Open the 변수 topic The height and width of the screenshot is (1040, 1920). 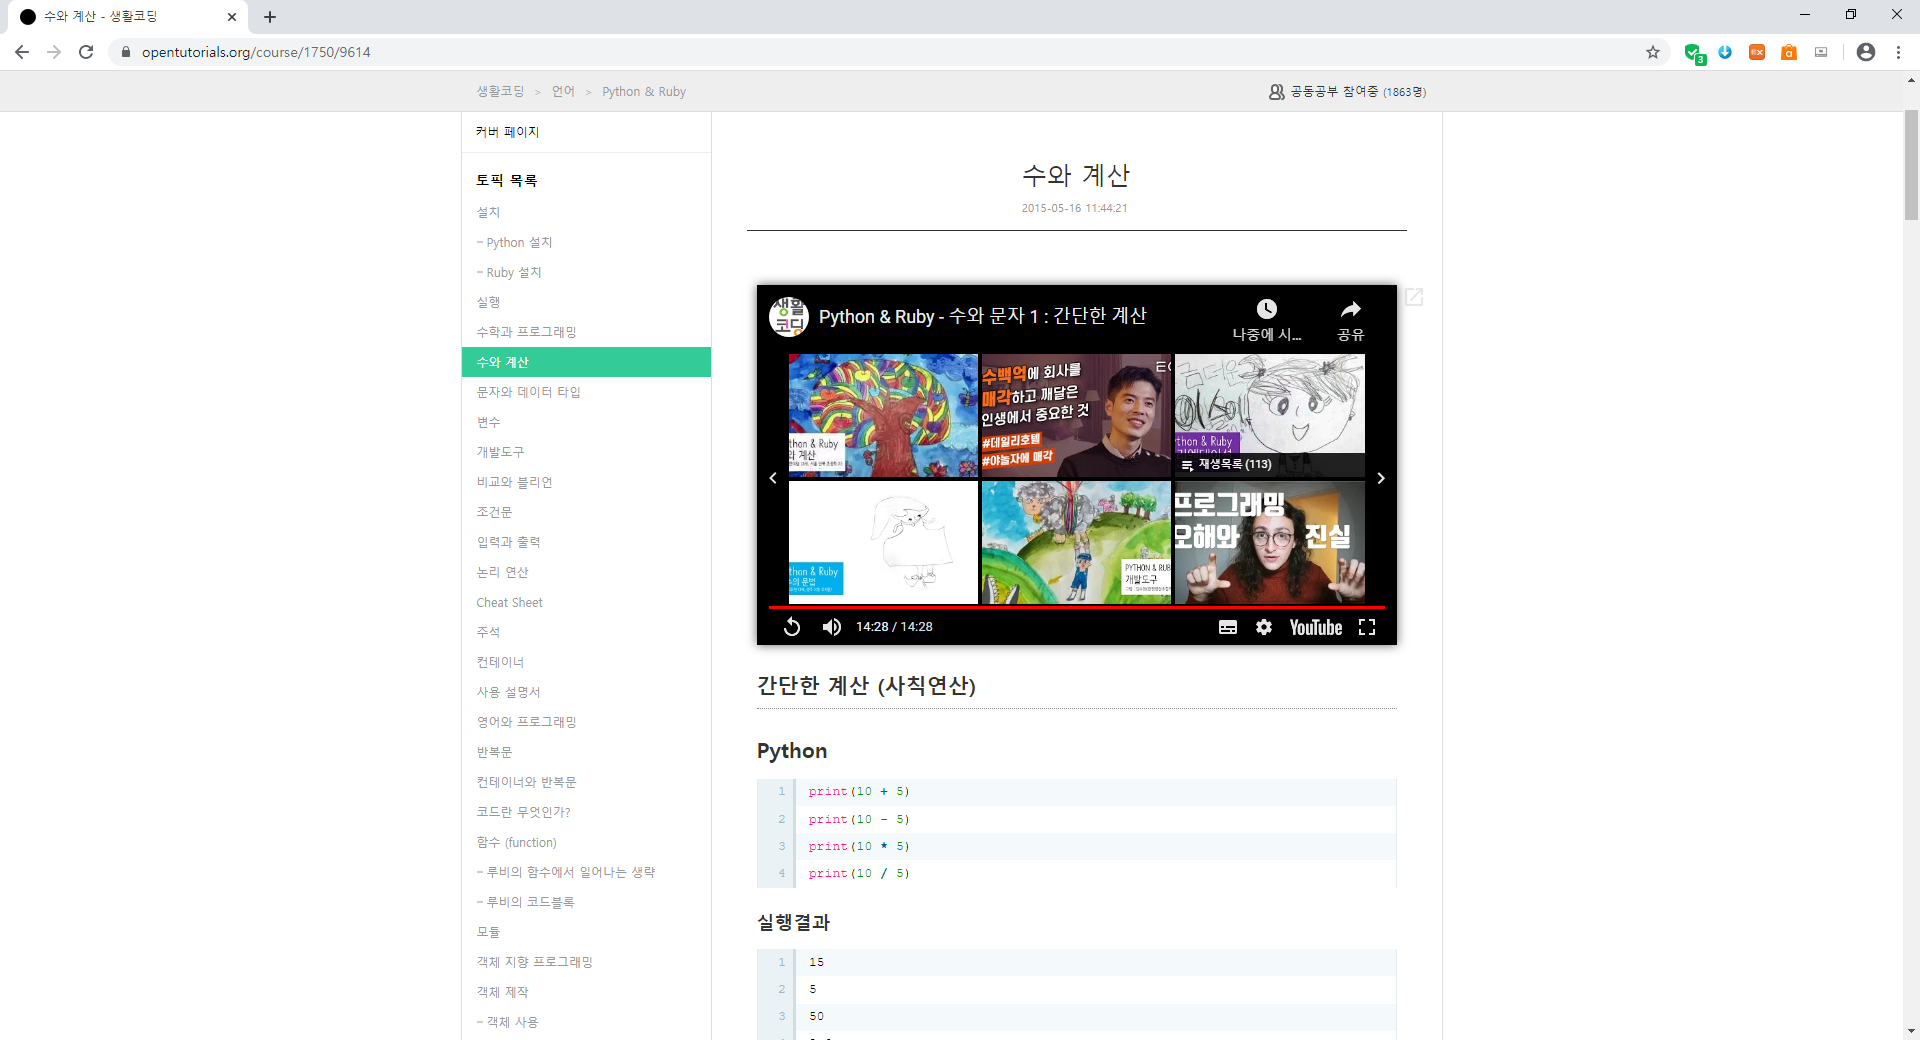click(x=488, y=422)
